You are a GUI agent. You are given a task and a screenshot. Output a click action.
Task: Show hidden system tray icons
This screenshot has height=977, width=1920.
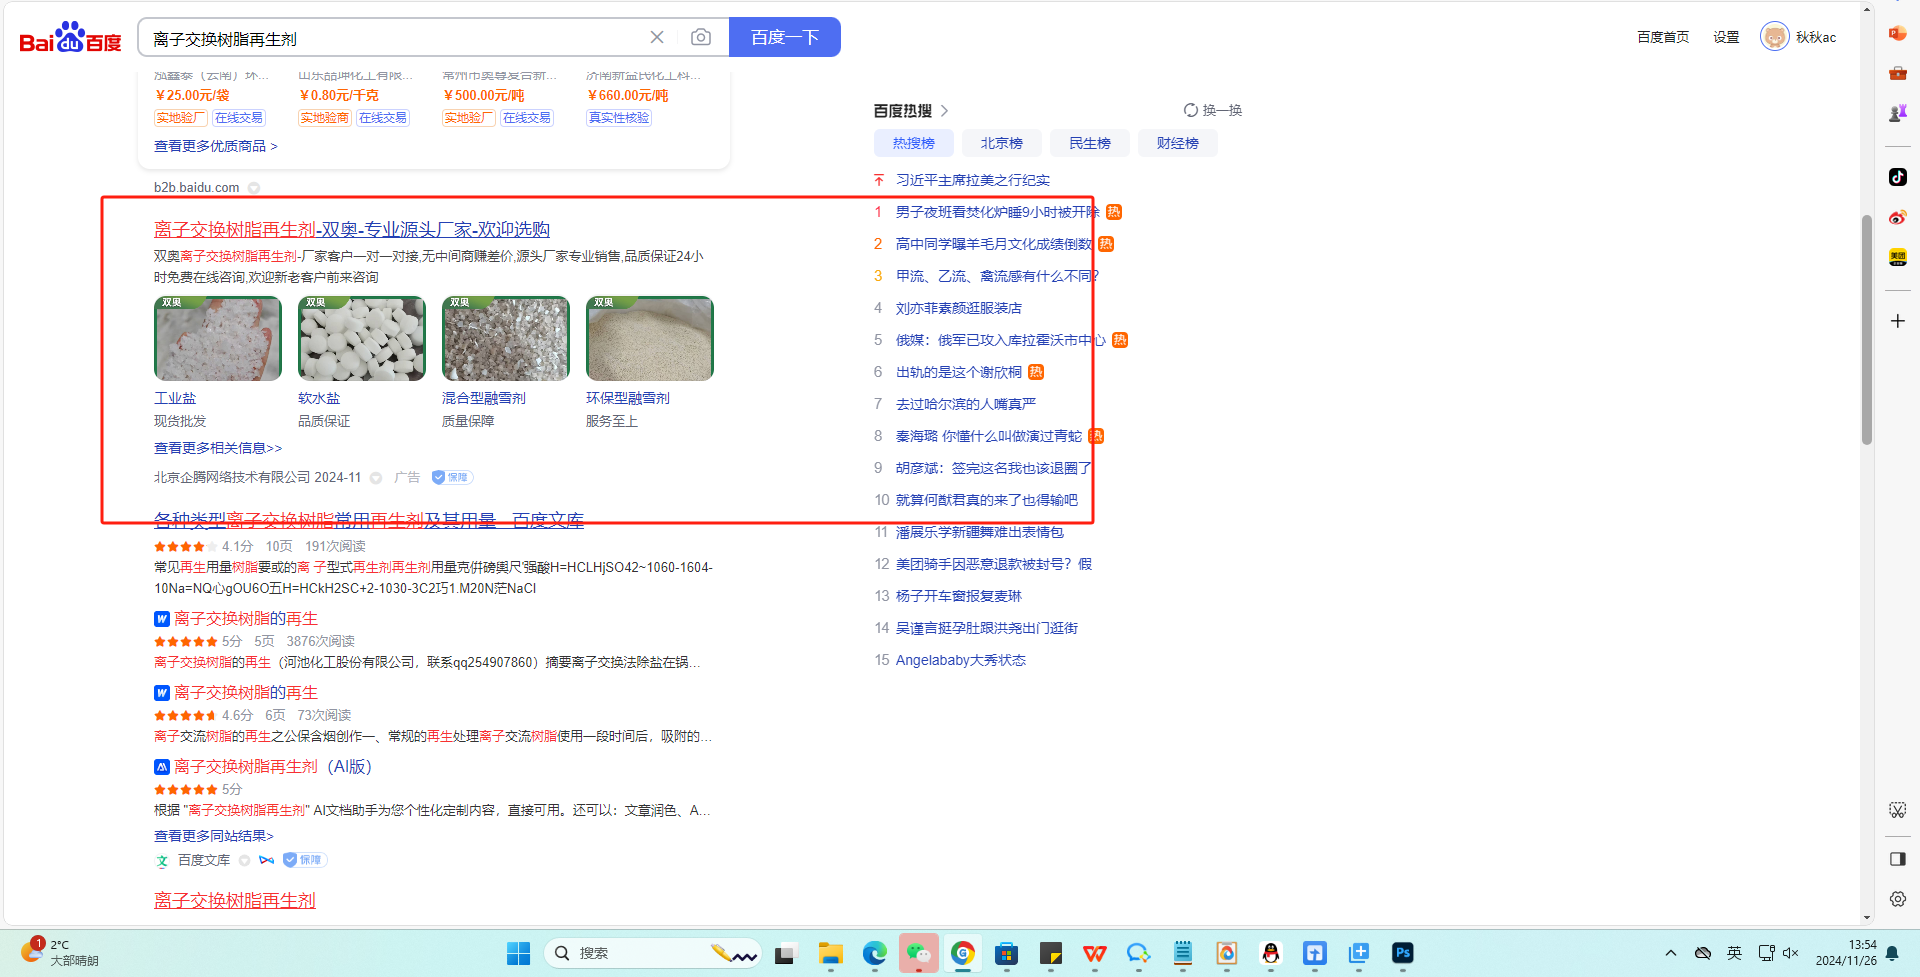click(1670, 953)
